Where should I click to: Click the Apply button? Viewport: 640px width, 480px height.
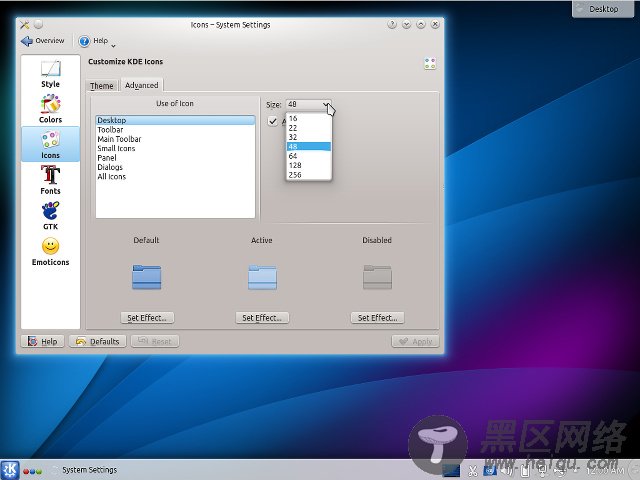tap(415, 341)
